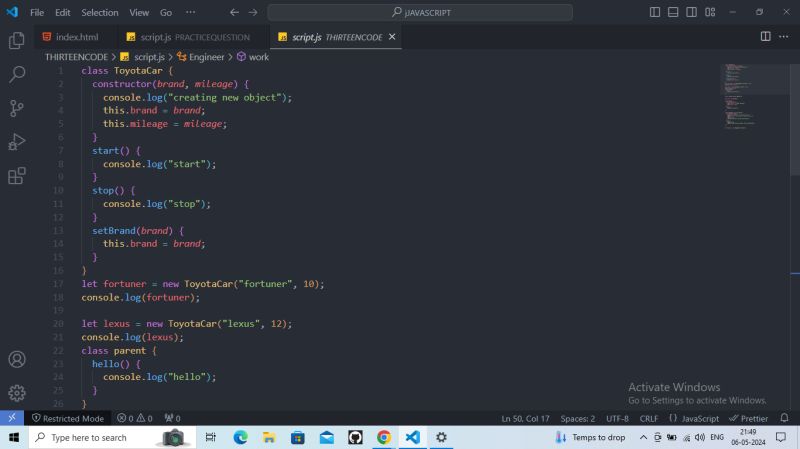Open the Mail app from taskbar
800x449 pixels.
(327, 437)
